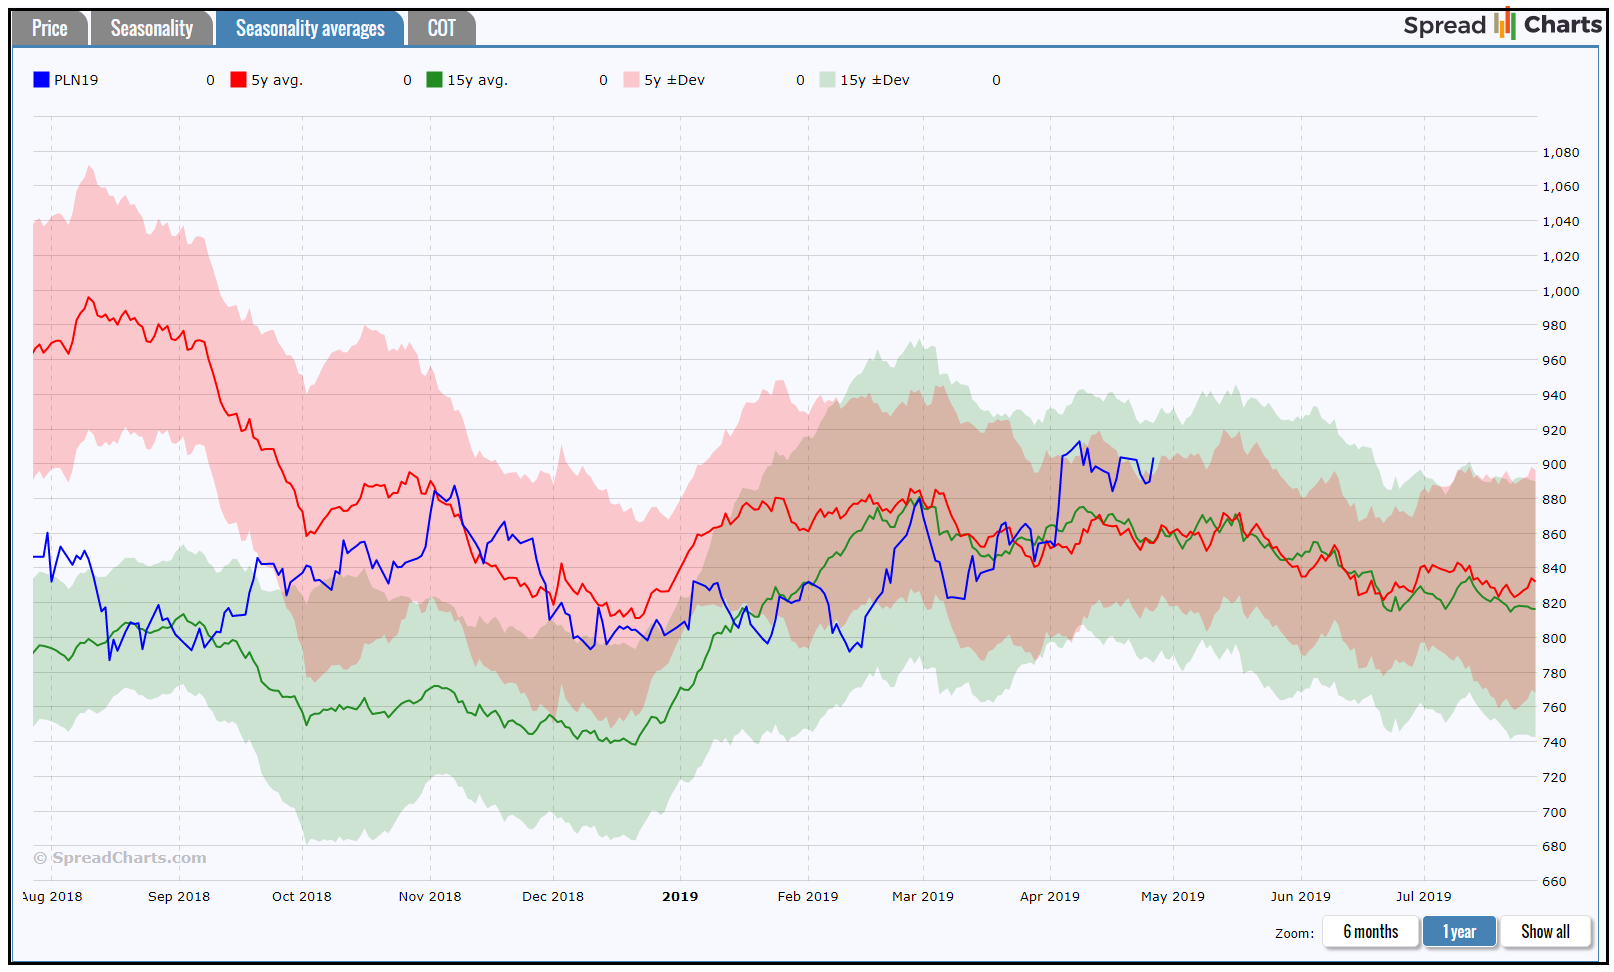Click the red 5y avg. legend swatch
Image resolution: width=1614 pixels, height=972 pixels.
coord(238,80)
